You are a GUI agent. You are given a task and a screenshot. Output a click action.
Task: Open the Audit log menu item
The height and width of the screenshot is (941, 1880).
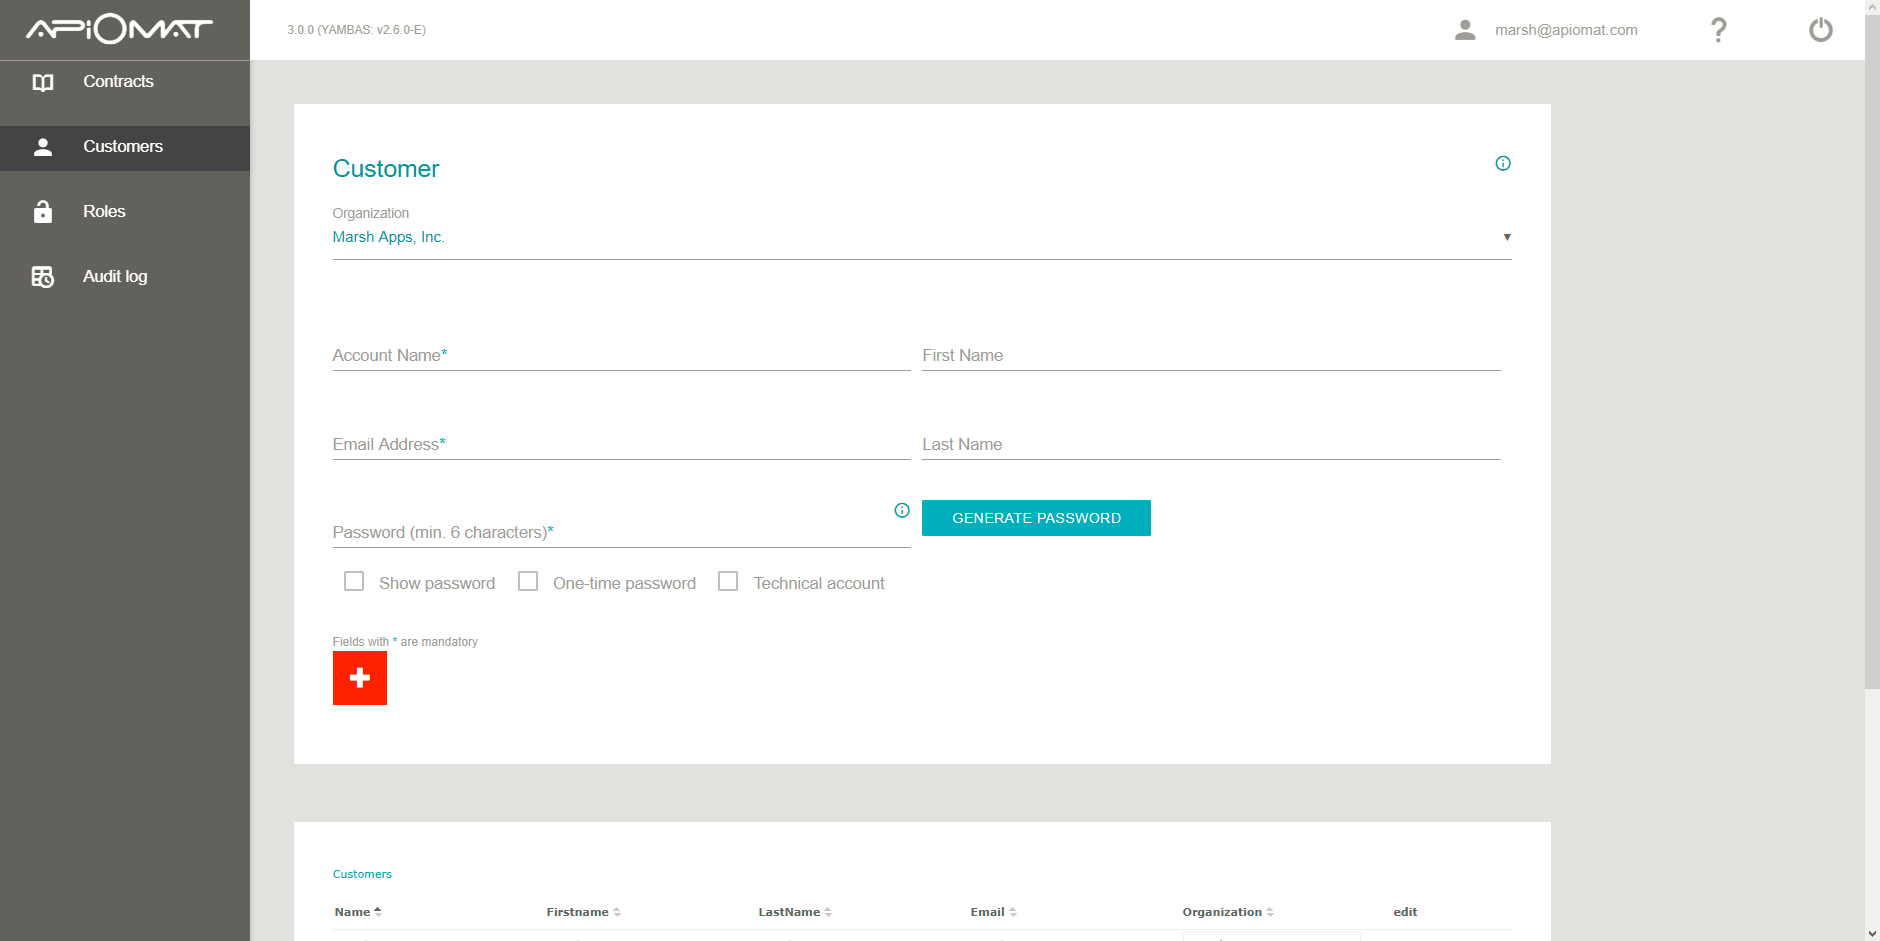[125, 277]
